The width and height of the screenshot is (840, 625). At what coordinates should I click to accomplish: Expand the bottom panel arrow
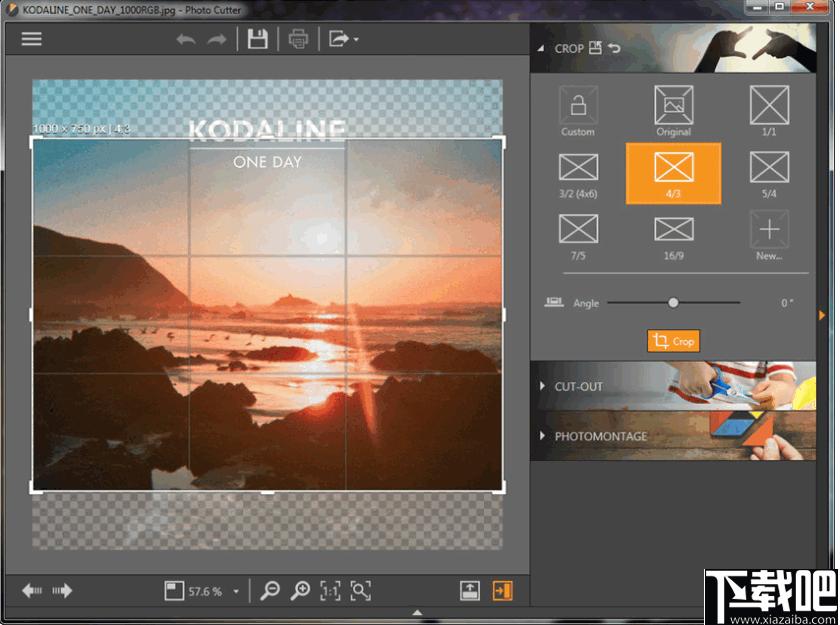tap(417, 613)
